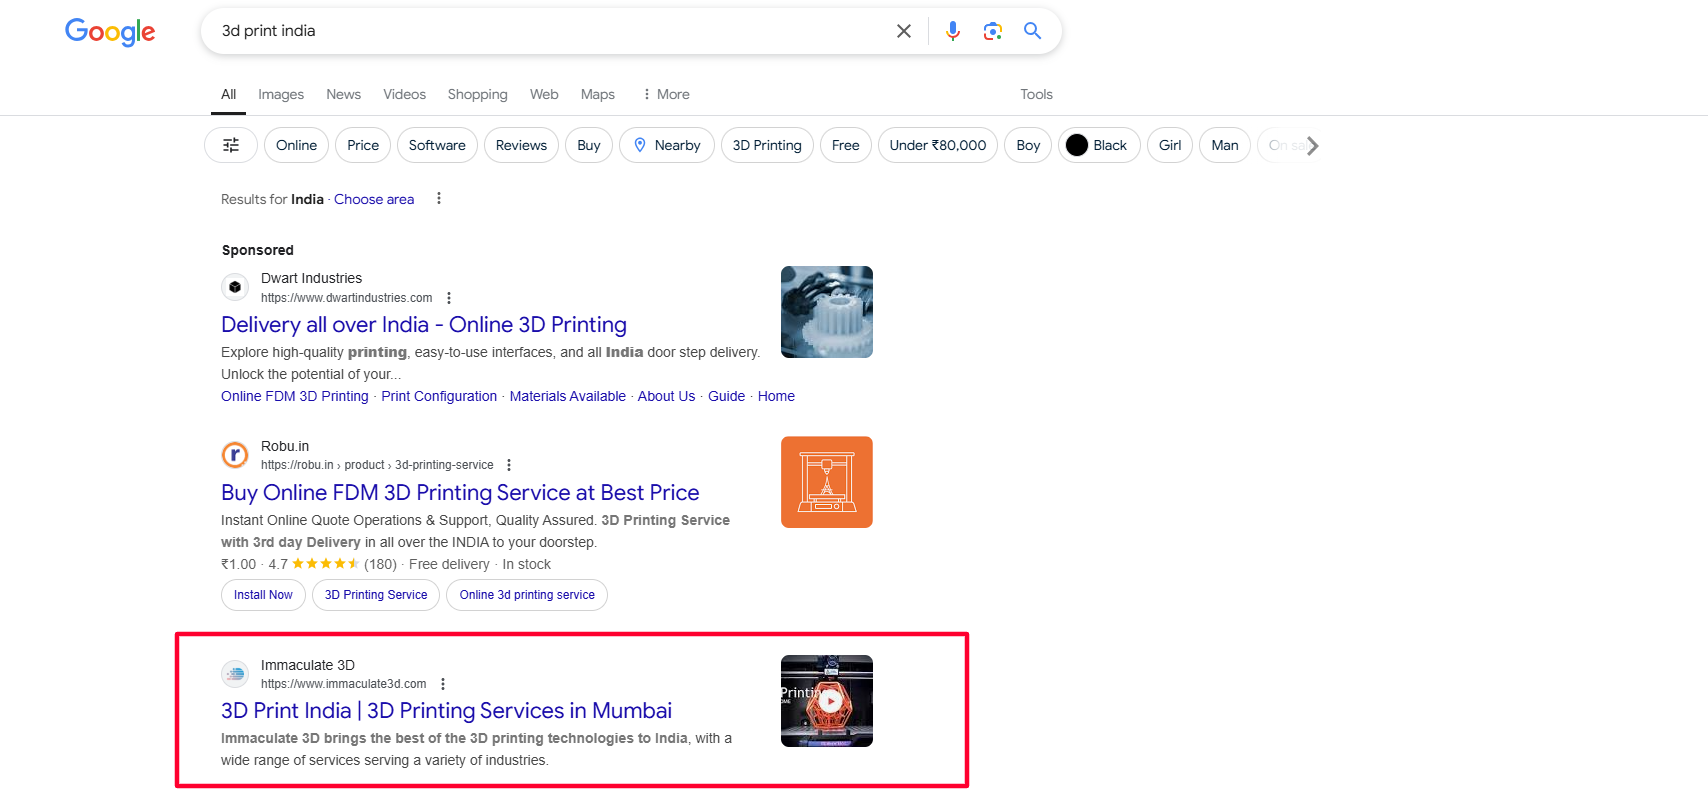Viewport: 1708px width, 805px height.
Task: Toggle the Software filter chip
Action: click(x=437, y=145)
